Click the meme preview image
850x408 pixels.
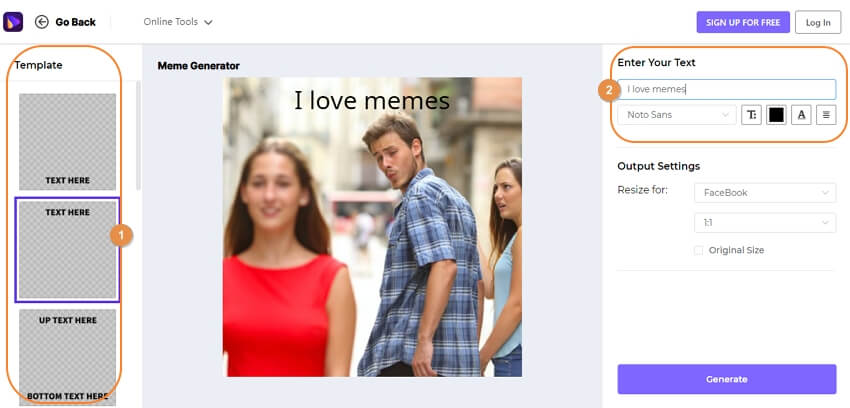(372, 227)
